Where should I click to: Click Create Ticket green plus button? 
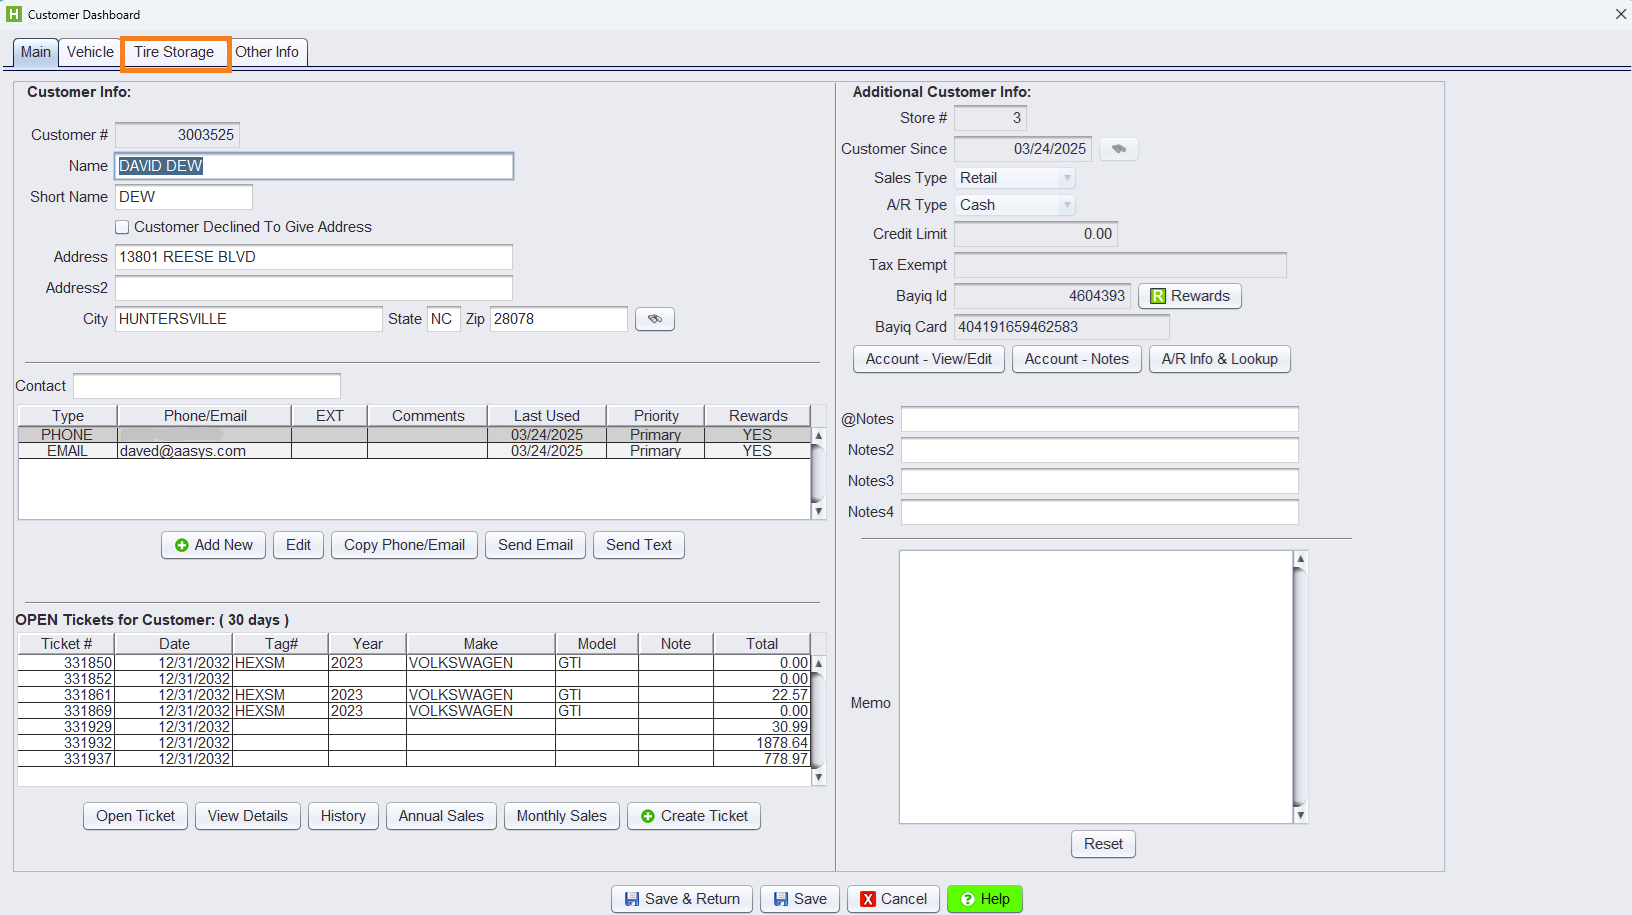pos(694,816)
